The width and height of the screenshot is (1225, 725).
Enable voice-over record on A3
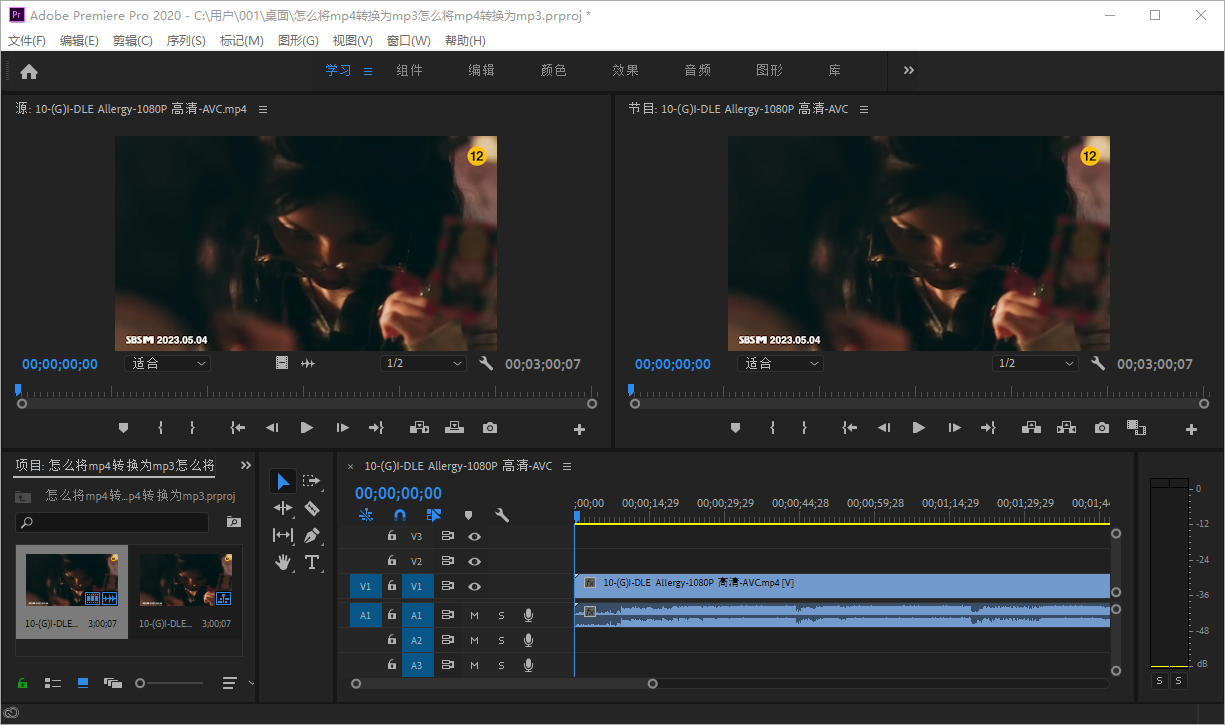pos(529,665)
